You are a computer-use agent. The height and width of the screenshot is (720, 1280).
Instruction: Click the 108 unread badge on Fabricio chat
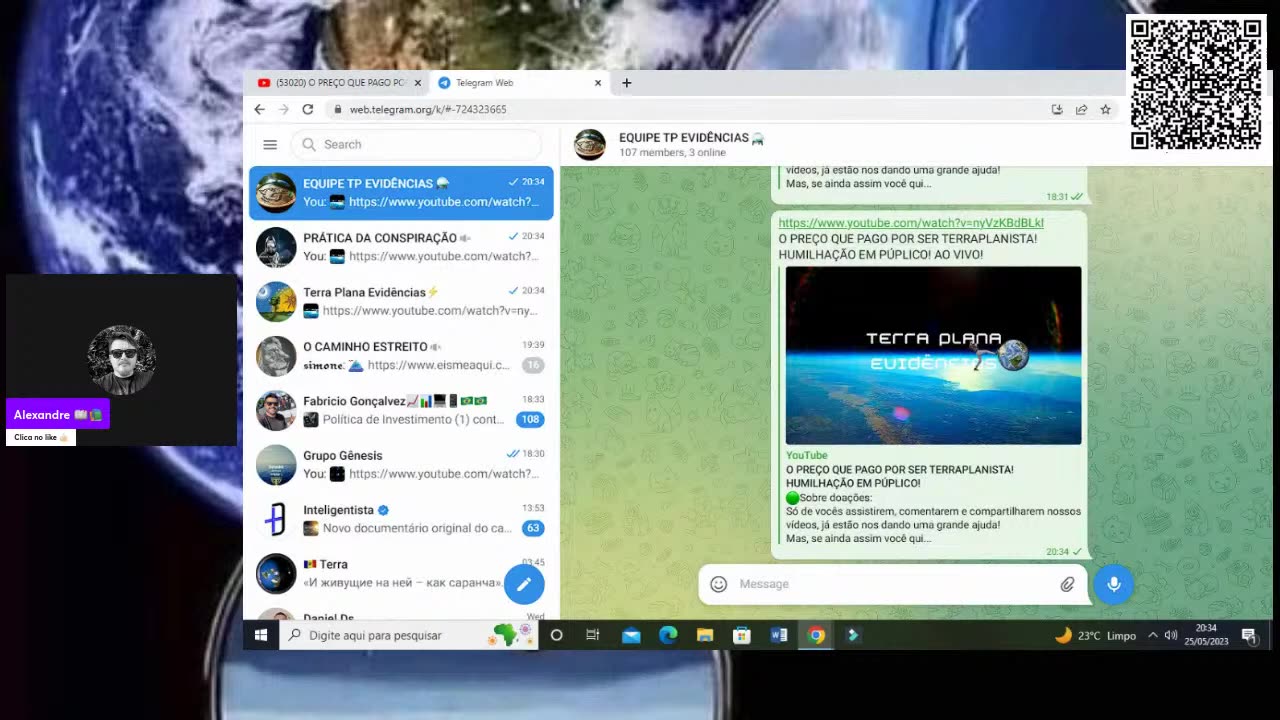pyautogui.click(x=530, y=419)
